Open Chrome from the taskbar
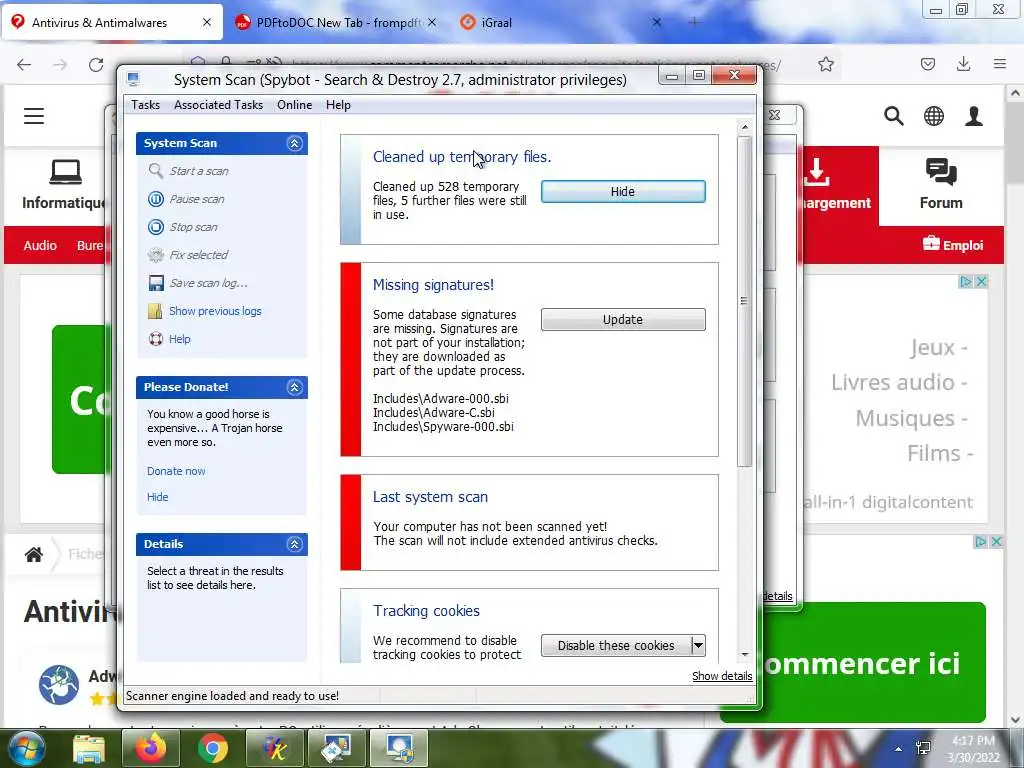The width and height of the screenshot is (1024, 768). [x=213, y=748]
